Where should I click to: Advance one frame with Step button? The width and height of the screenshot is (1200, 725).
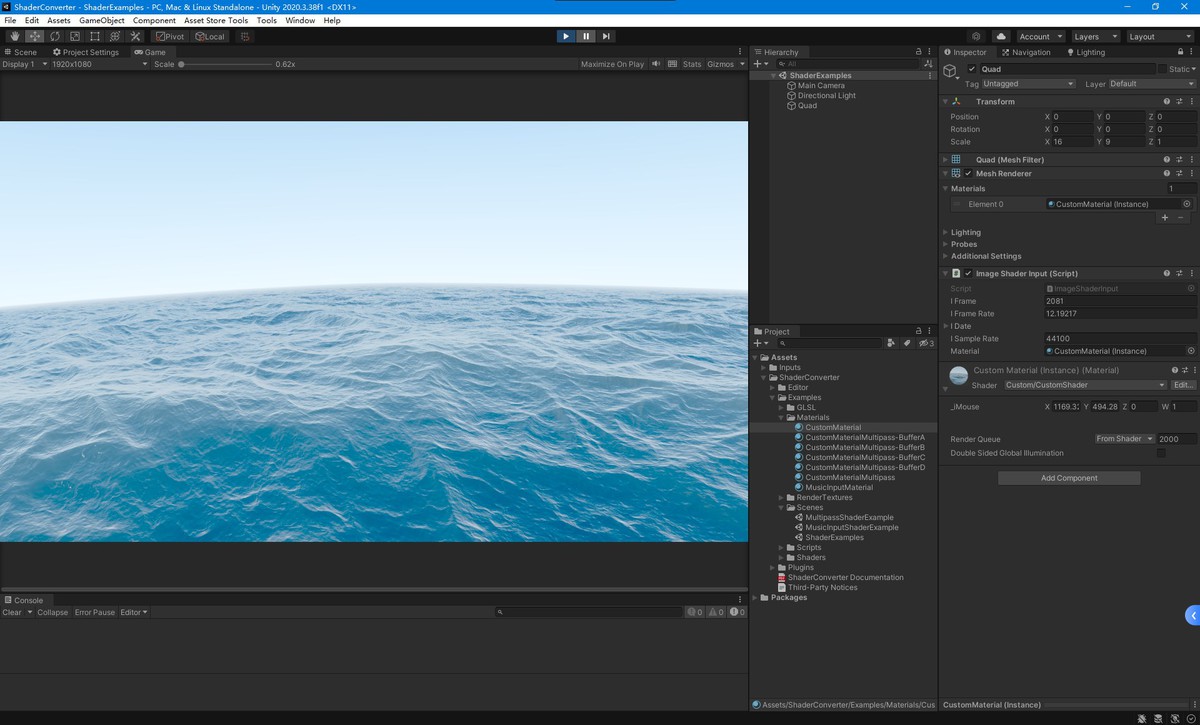pyautogui.click(x=606, y=36)
